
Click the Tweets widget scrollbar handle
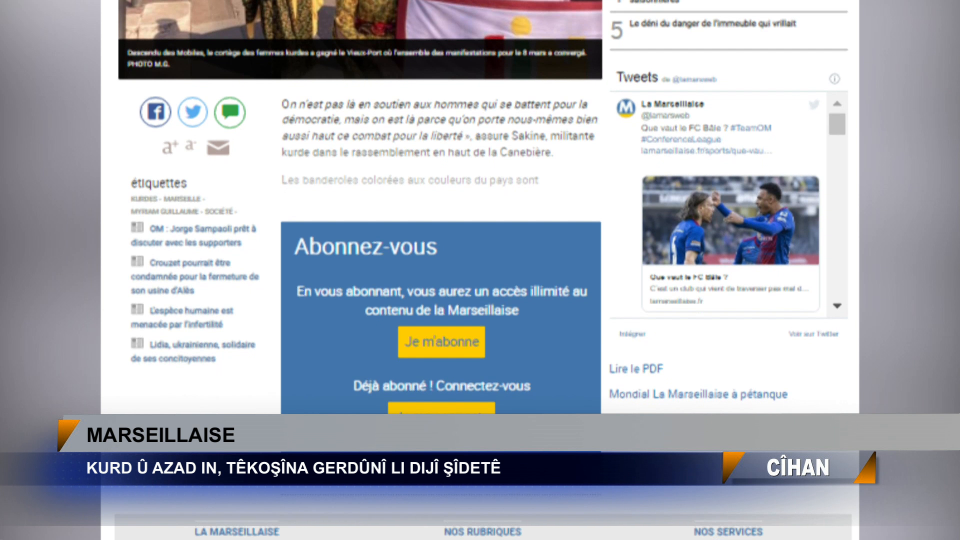click(837, 124)
